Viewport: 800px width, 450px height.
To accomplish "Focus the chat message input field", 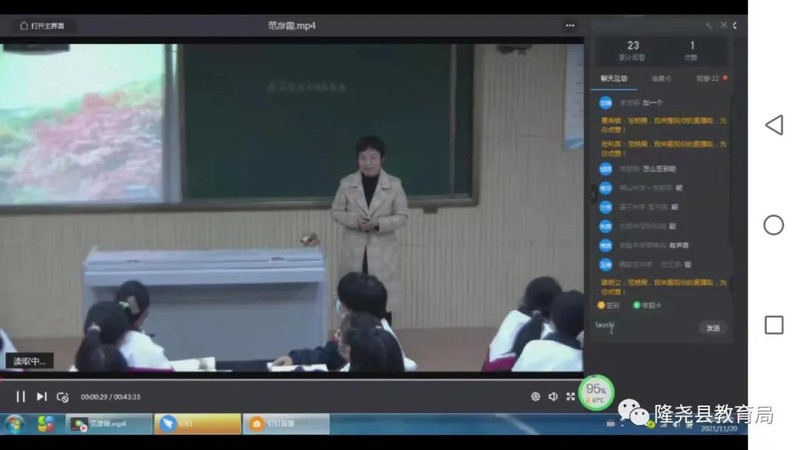I will pyautogui.click(x=645, y=327).
